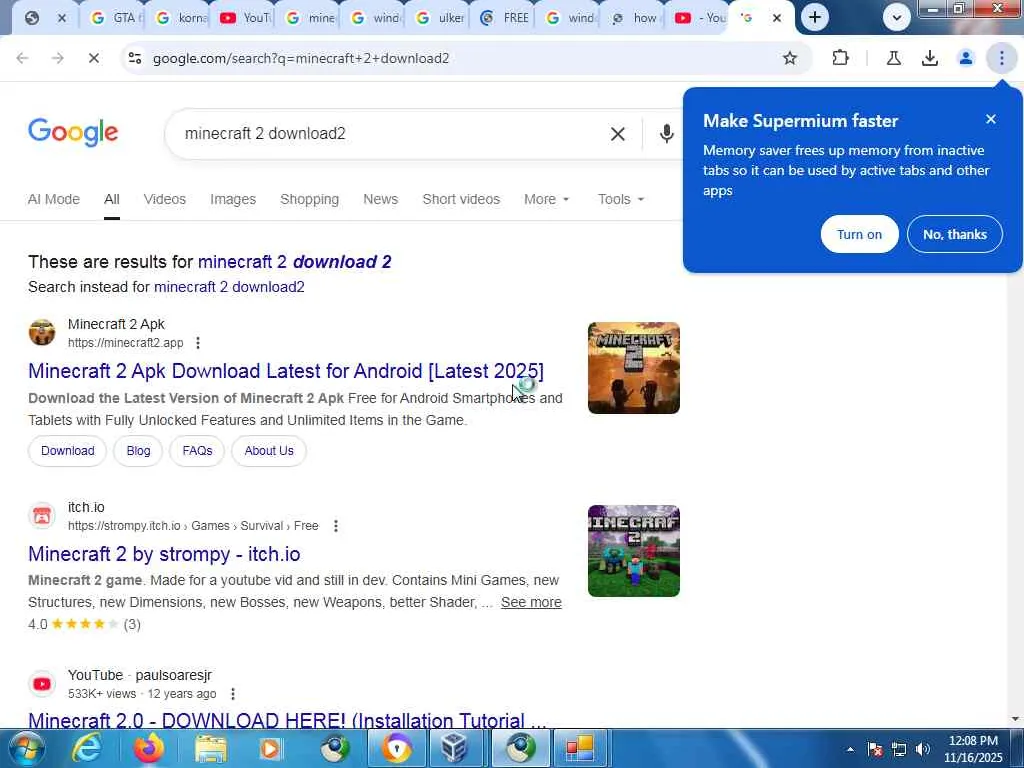Image resolution: width=1024 pixels, height=768 pixels.
Task: Open Windows Explorer folder in the taskbar
Action: pyautogui.click(x=210, y=748)
